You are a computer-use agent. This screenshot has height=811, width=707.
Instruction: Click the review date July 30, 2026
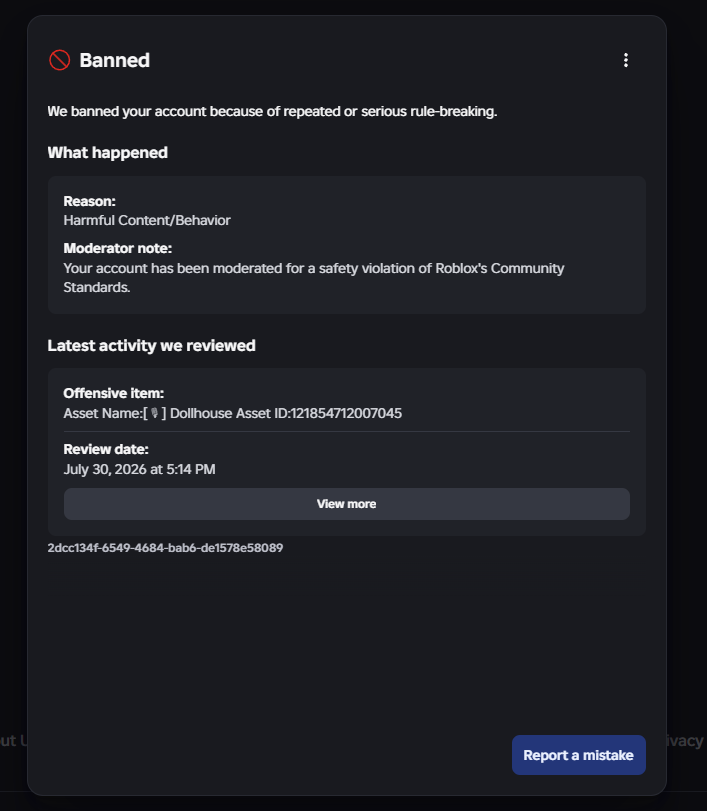click(x=139, y=469)
